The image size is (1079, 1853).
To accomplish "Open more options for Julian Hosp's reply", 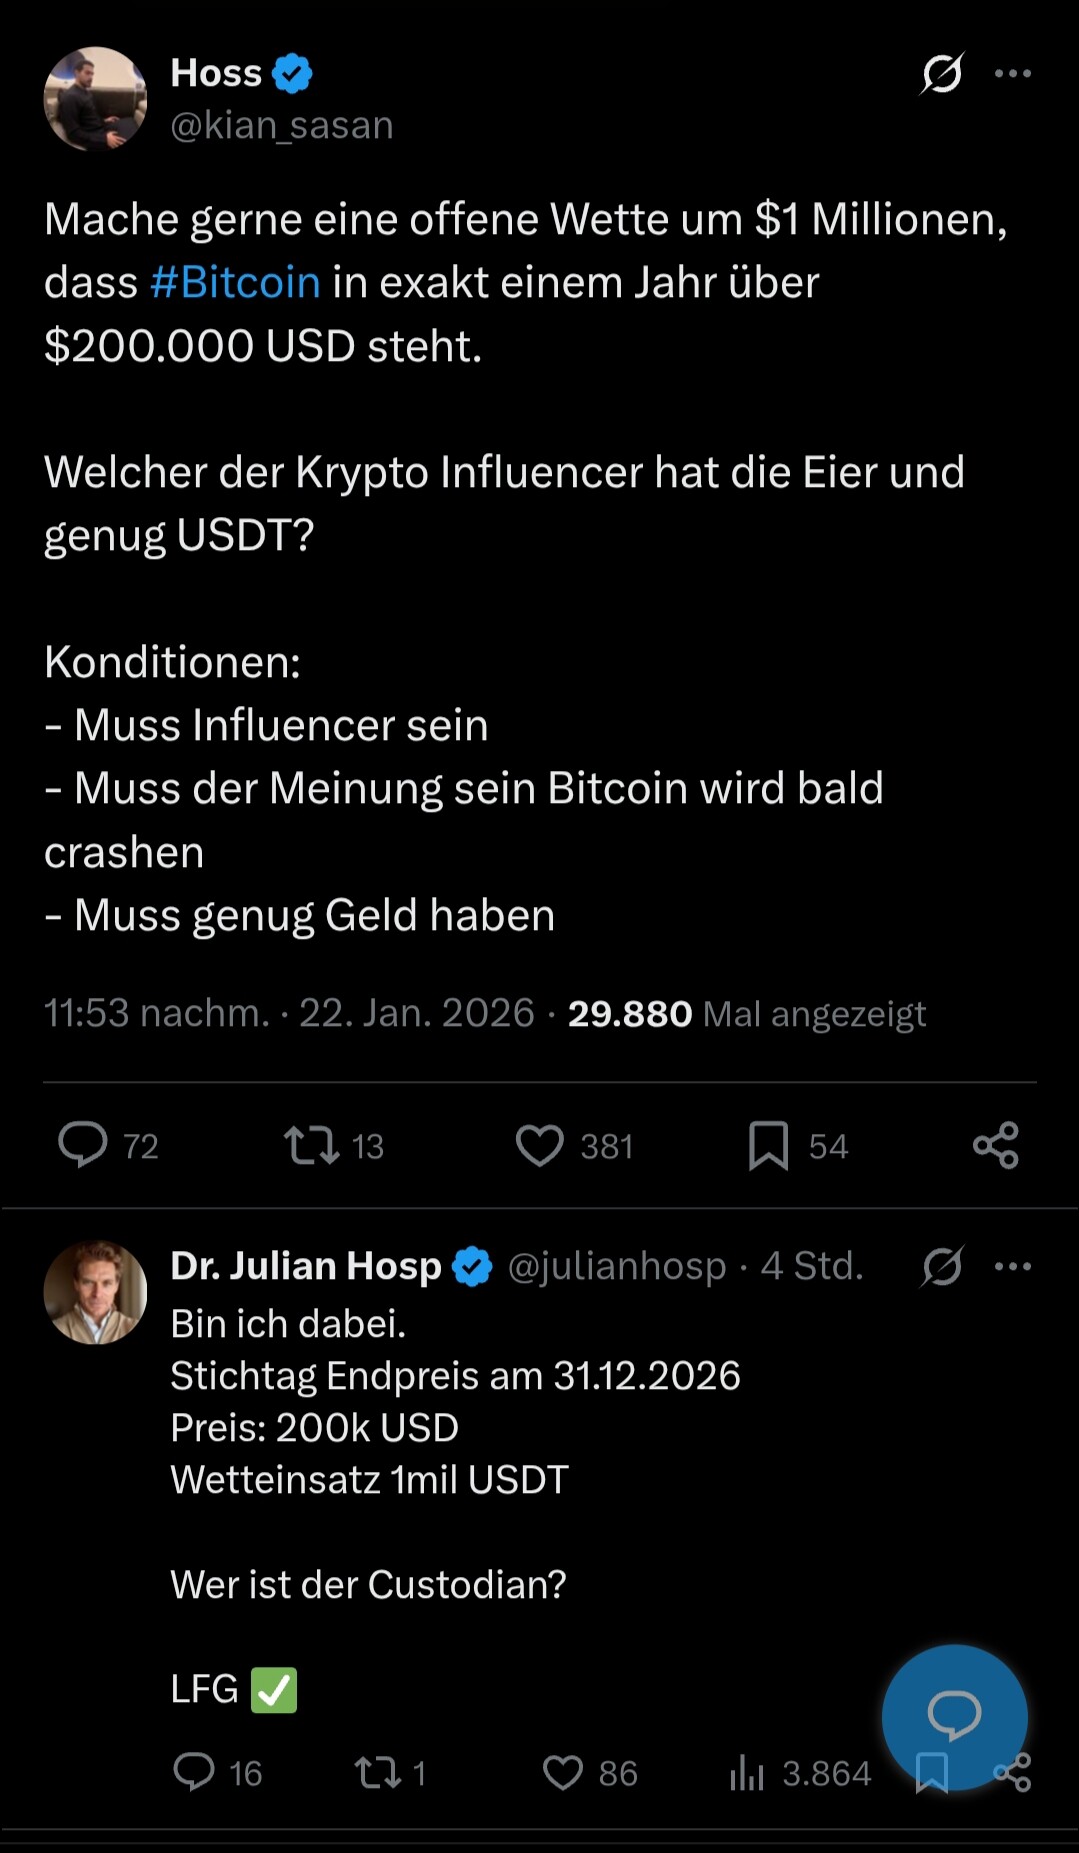I will coord(1012,1267).
